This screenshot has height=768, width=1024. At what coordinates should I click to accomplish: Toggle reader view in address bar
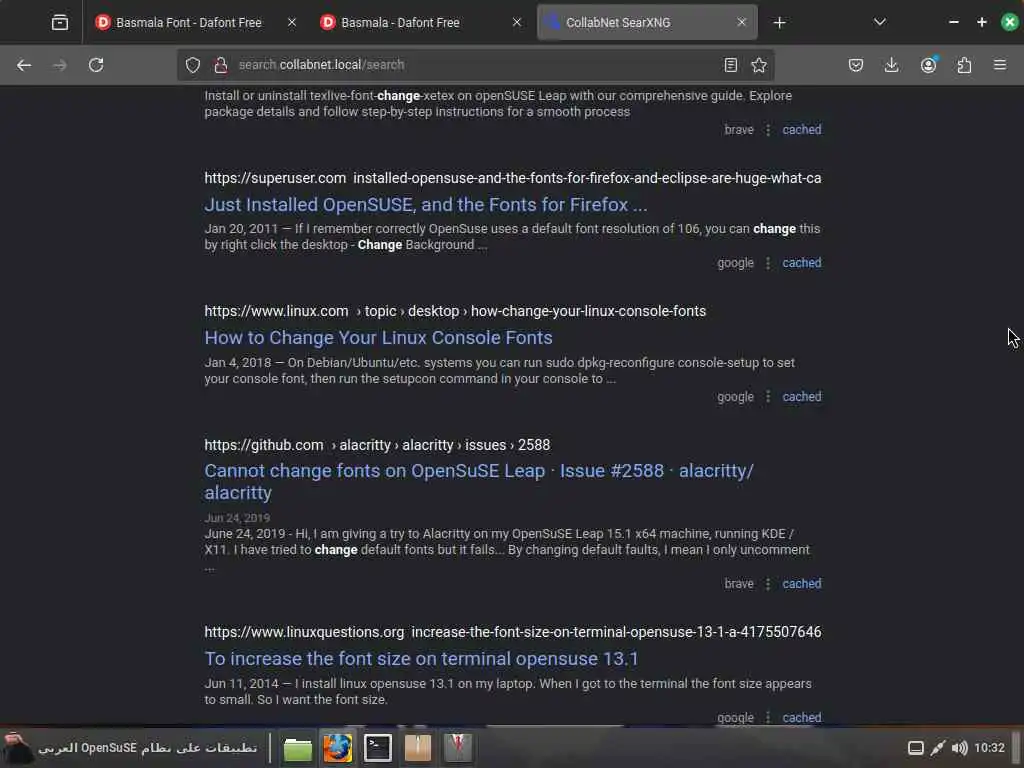tap(731, 65)
